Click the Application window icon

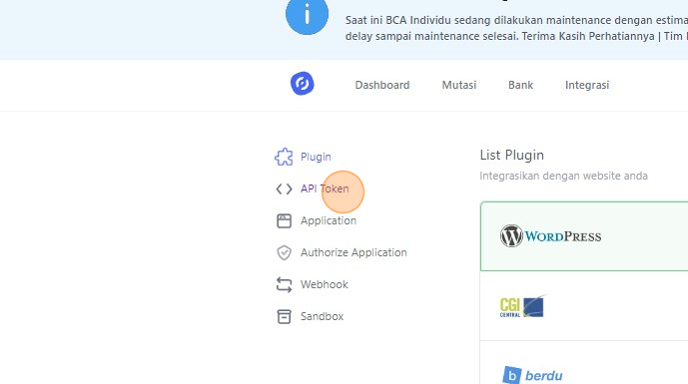(284, 221)
